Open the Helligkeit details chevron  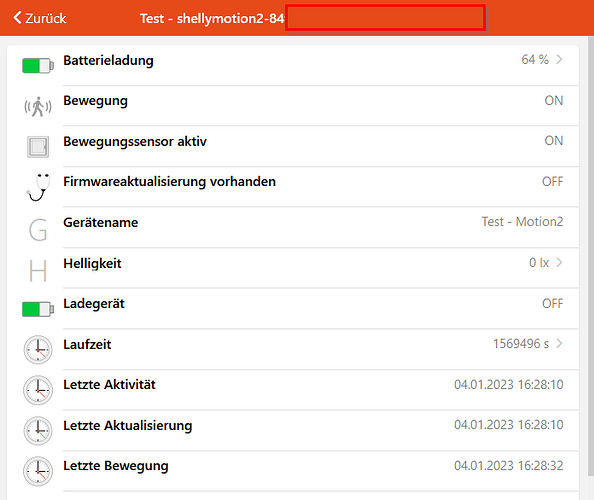(x=559, y=262)
